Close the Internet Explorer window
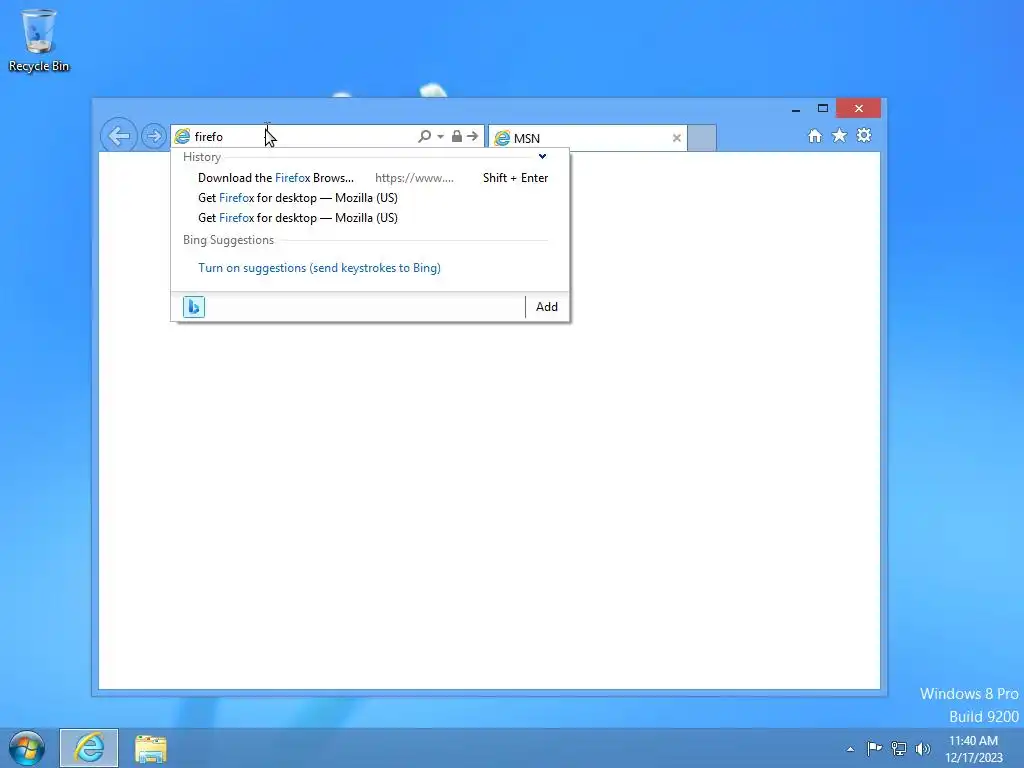The width and height of the screenshot is (1024, 768). [x=859, y=108]
